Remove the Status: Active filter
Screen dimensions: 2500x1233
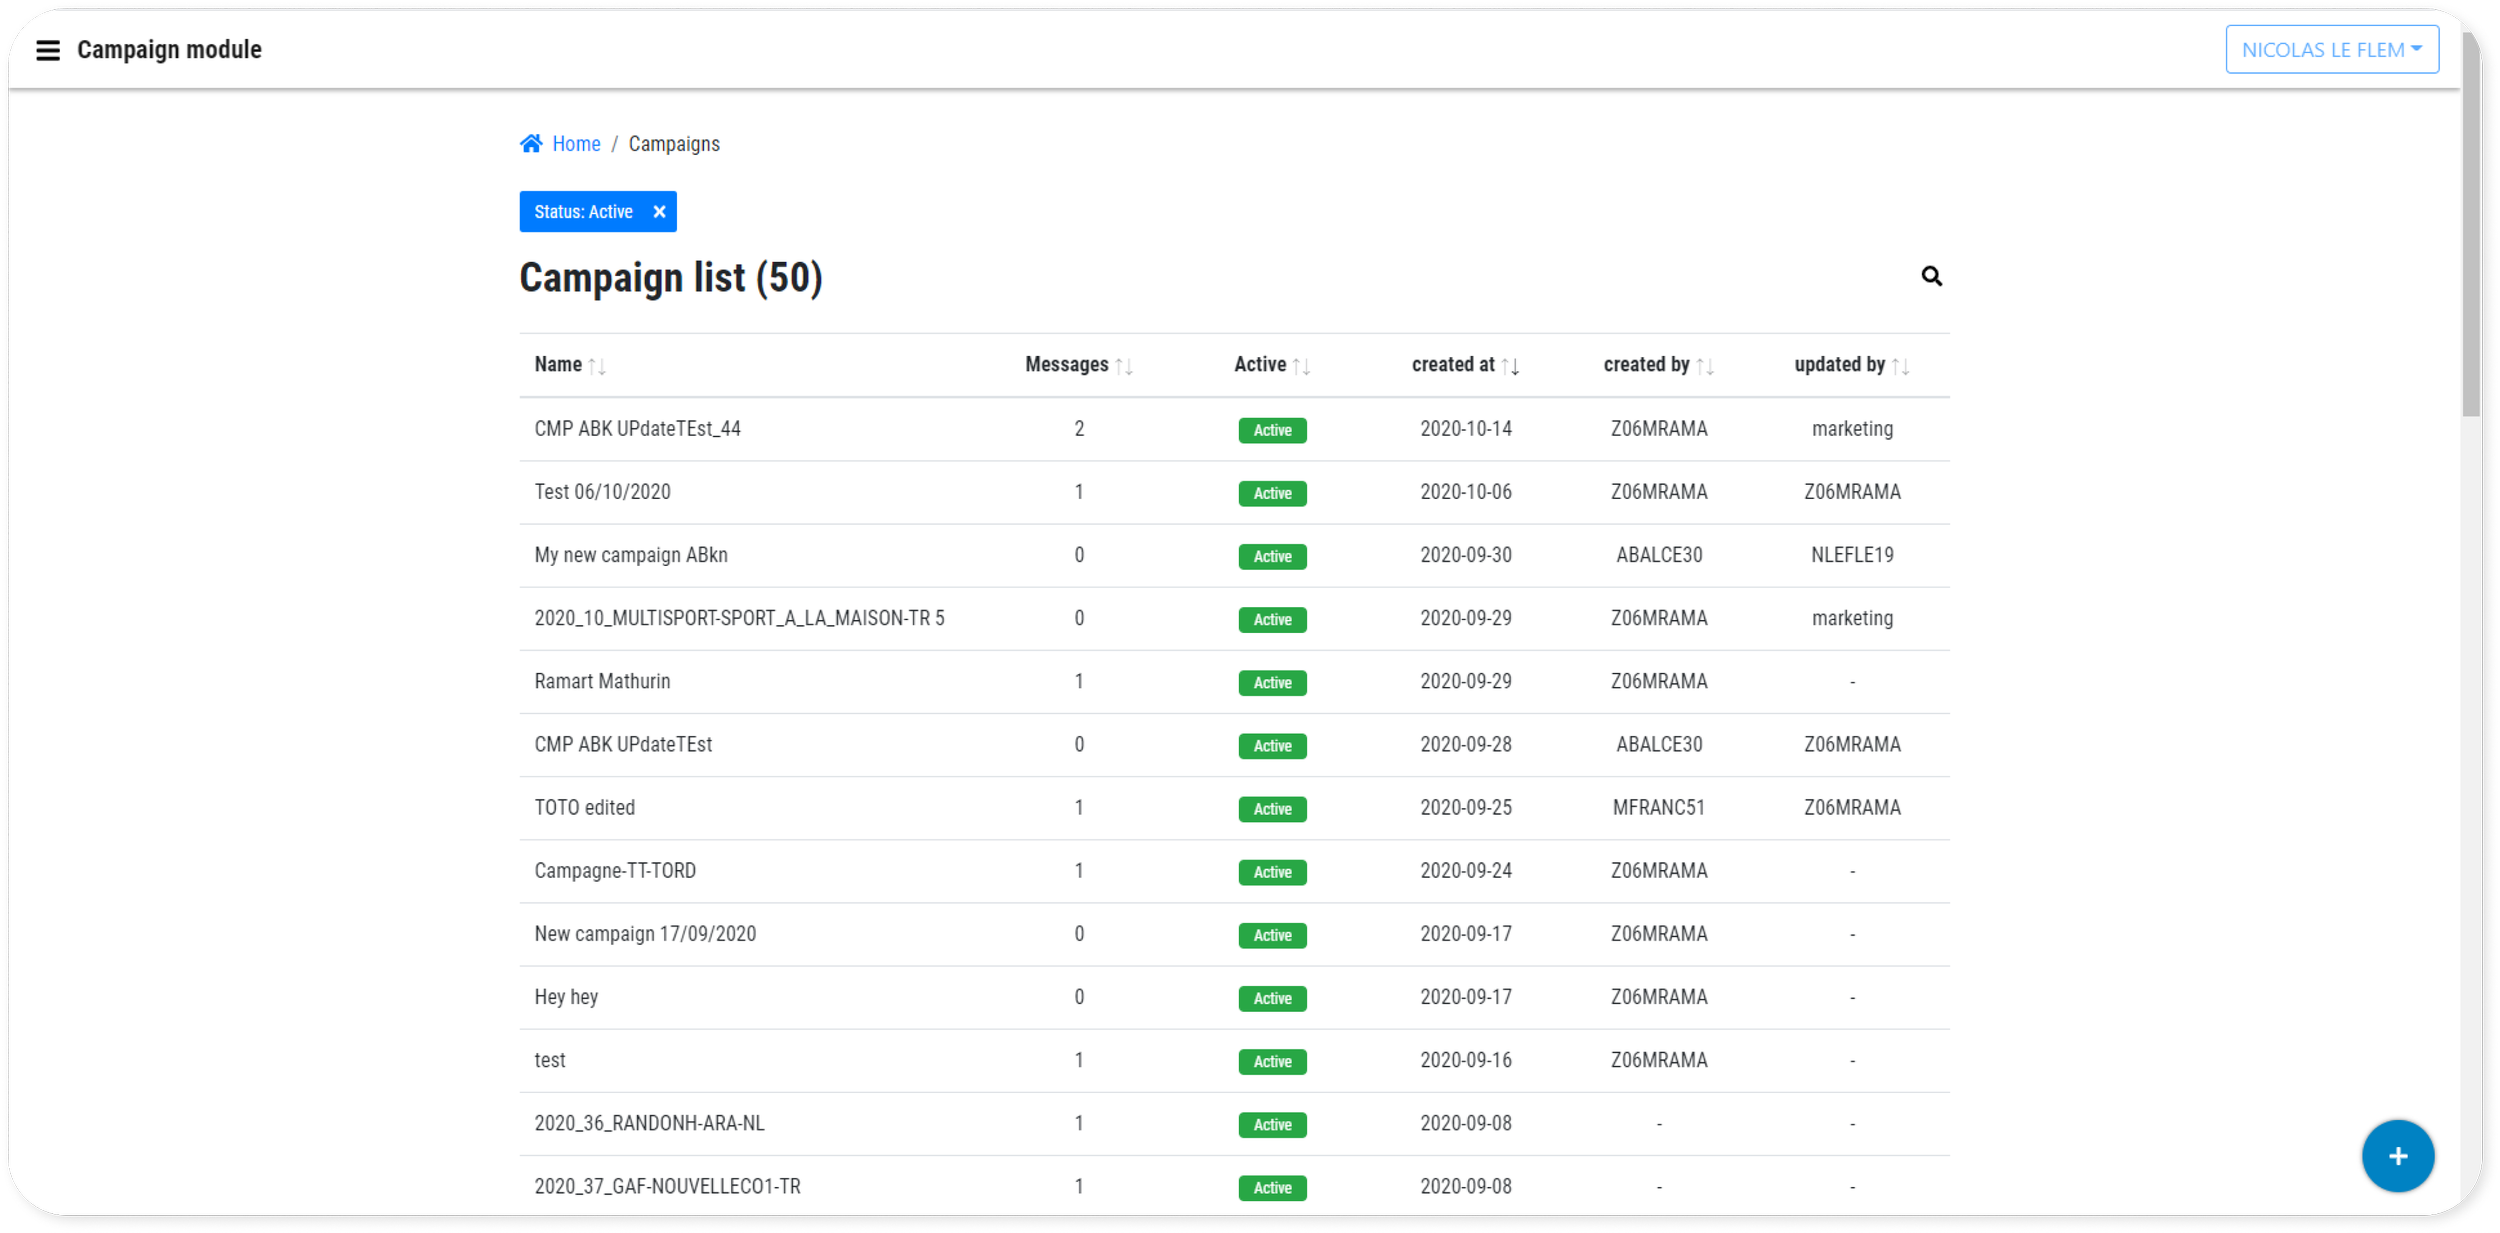[659, 212]
